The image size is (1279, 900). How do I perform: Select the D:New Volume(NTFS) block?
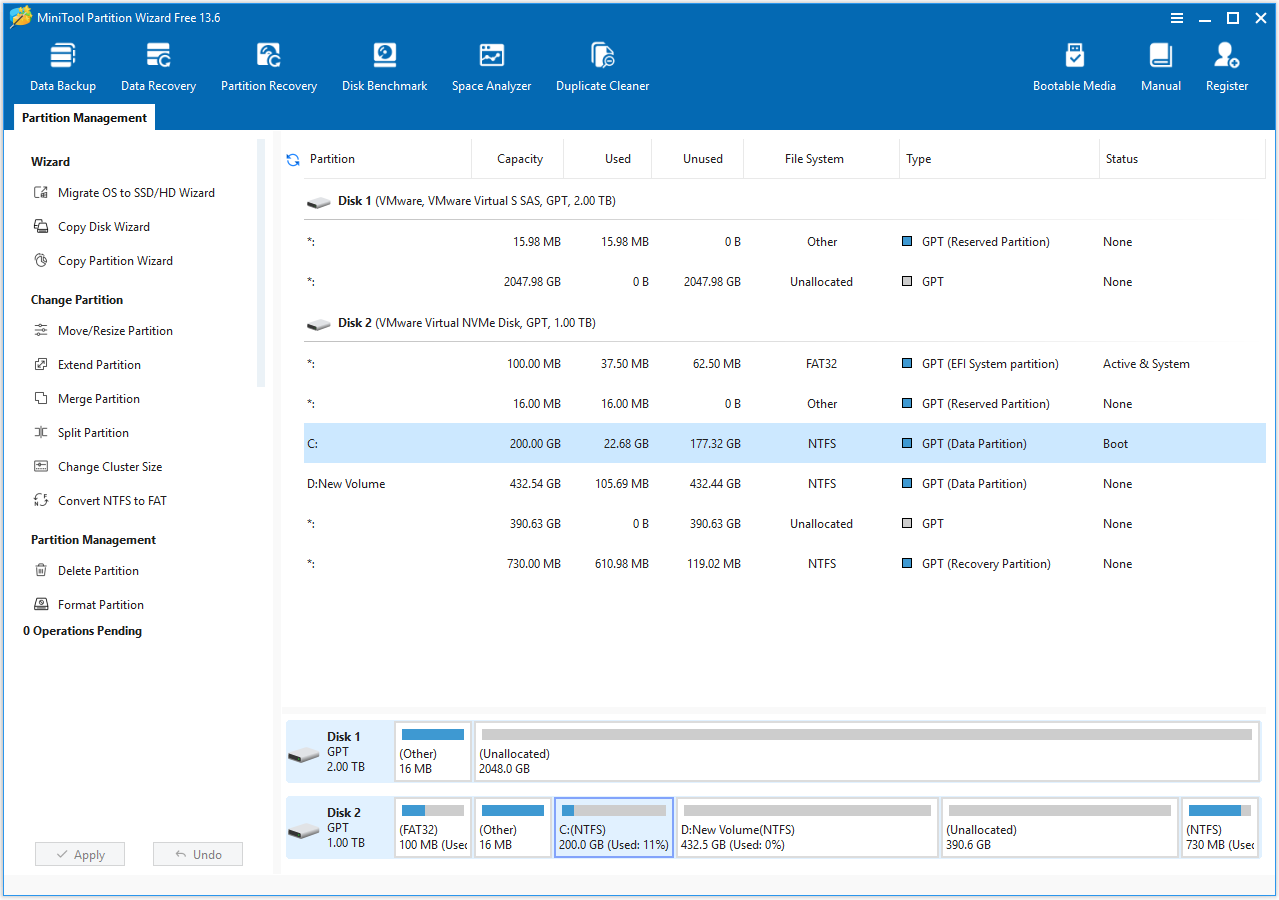(x=808, y=827)
